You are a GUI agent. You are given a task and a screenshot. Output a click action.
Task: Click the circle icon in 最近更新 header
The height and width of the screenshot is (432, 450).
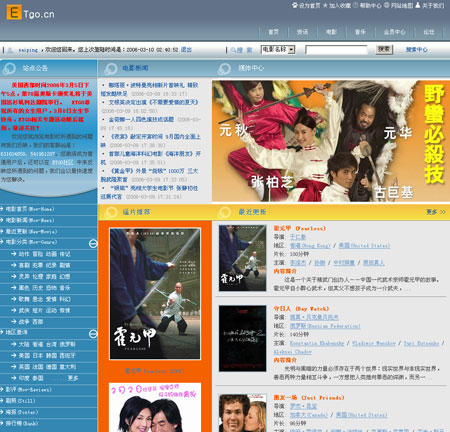click(x=224, y=212)
